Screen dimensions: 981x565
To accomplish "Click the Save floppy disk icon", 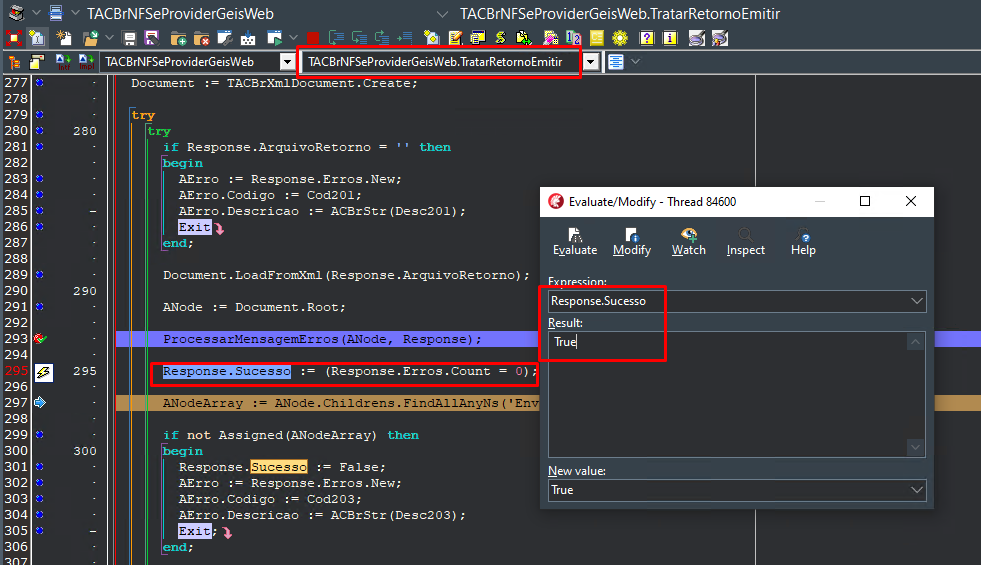I will coord(130,38).
